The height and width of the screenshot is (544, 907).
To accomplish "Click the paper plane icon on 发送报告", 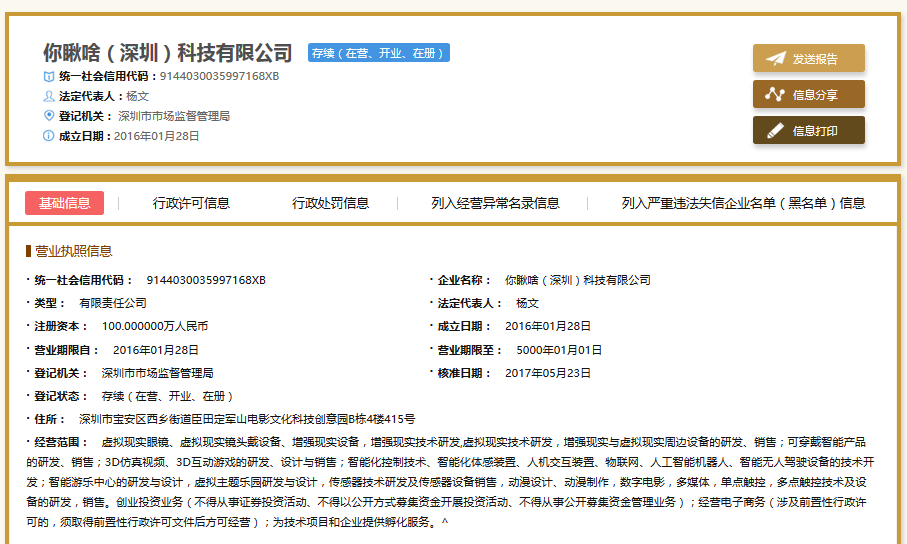I will 775,59.
